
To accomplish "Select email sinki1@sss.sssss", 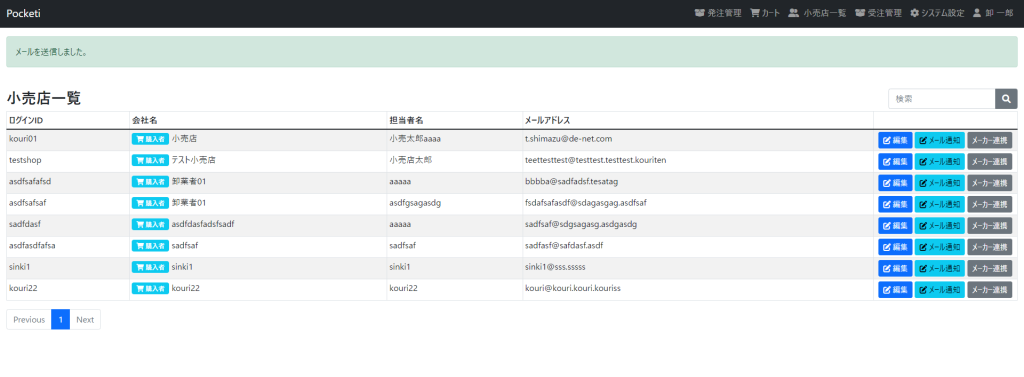I will [555, 267].
